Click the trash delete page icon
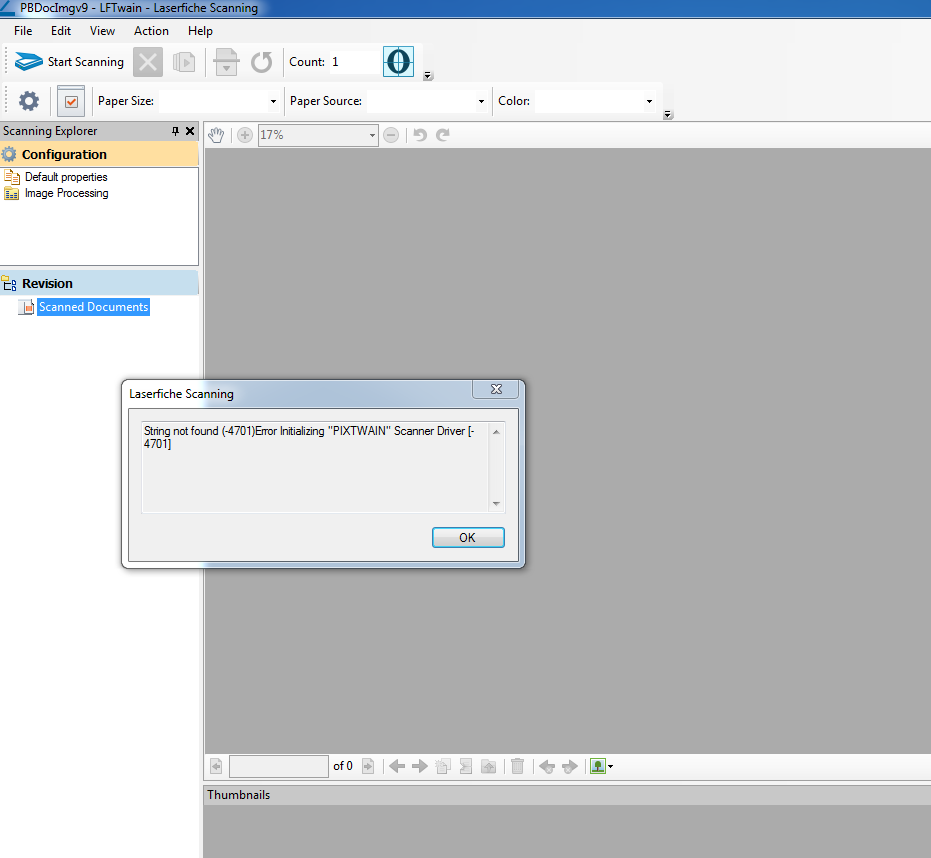931x858 pixels. [517, 766]
